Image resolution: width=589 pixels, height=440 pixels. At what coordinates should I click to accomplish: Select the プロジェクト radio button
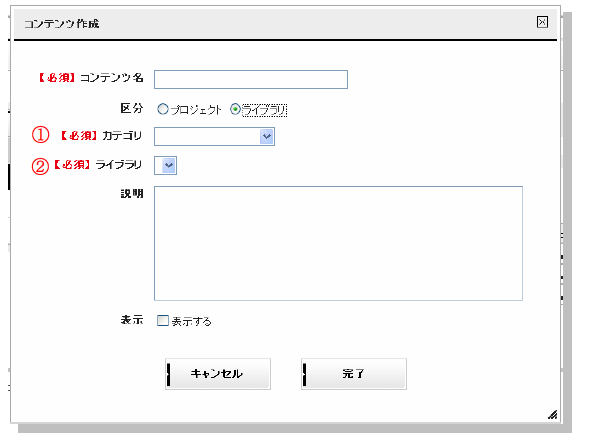point(163,109)
